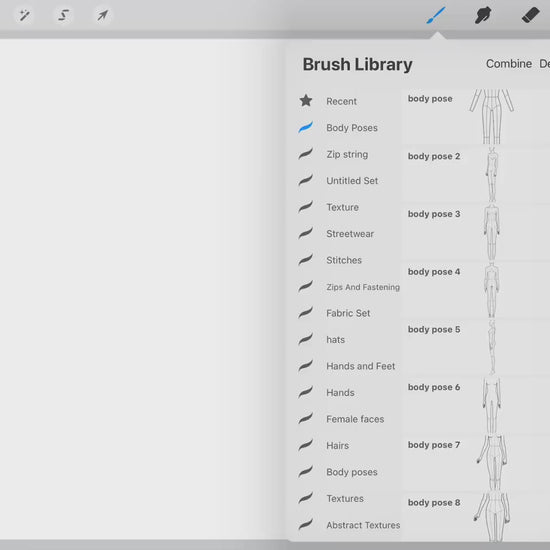The width and height of the screenshot is (550, 550).
Task: Click the Streetwear set brush icon
Action: [x=306, y=233]
